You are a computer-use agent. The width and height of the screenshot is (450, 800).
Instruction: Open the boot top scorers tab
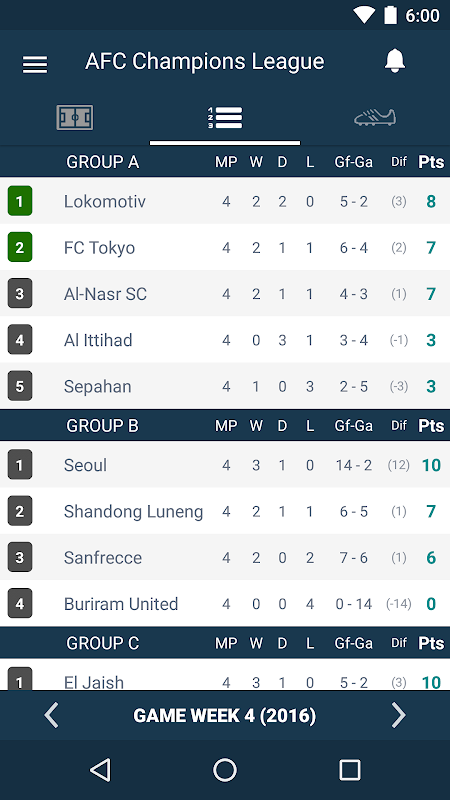click(375, 117)
